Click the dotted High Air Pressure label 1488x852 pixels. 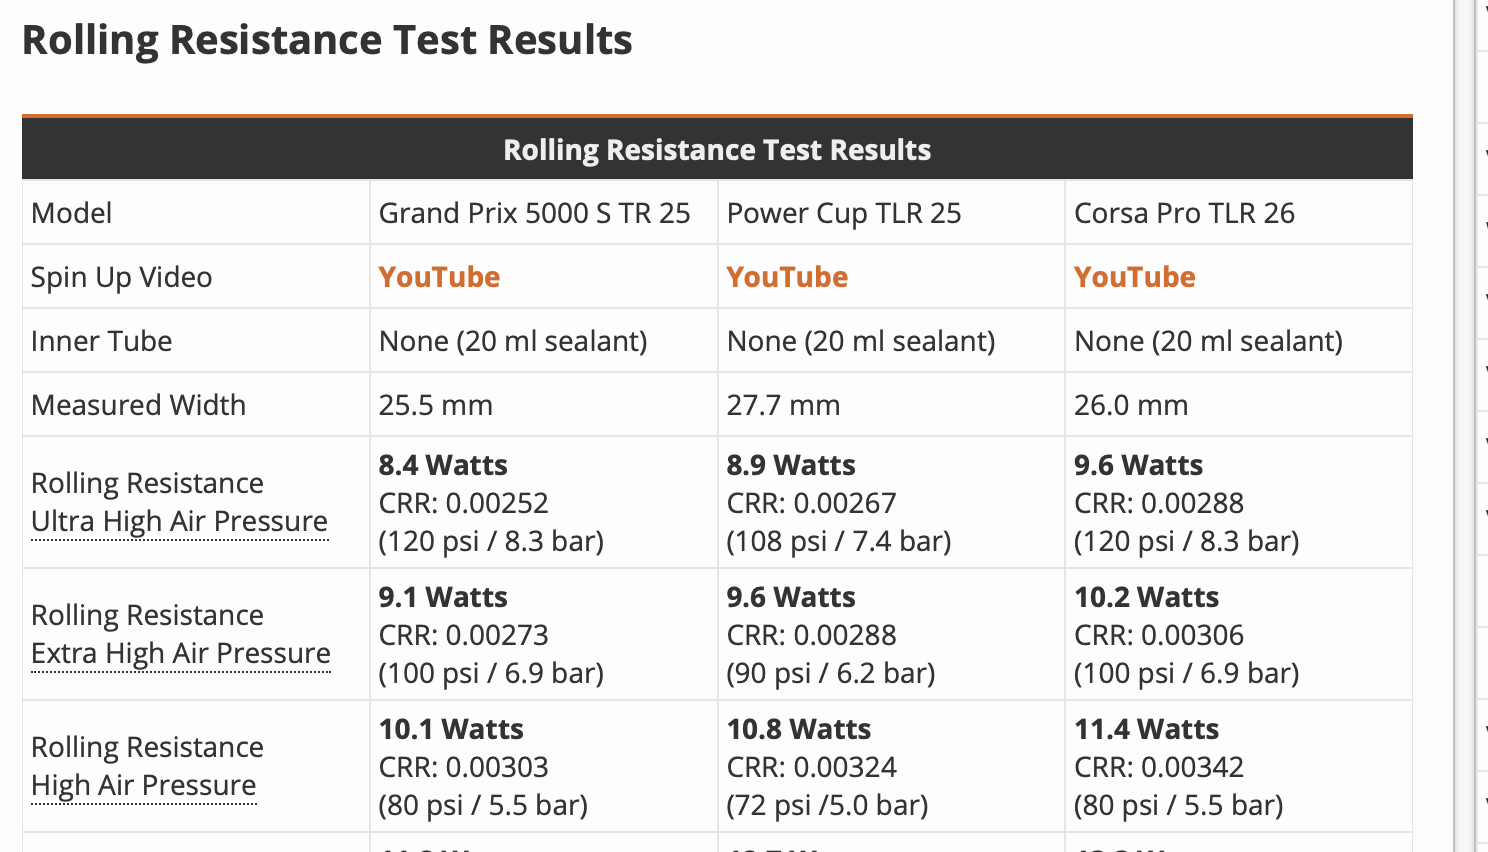click(x=144, y=786)
